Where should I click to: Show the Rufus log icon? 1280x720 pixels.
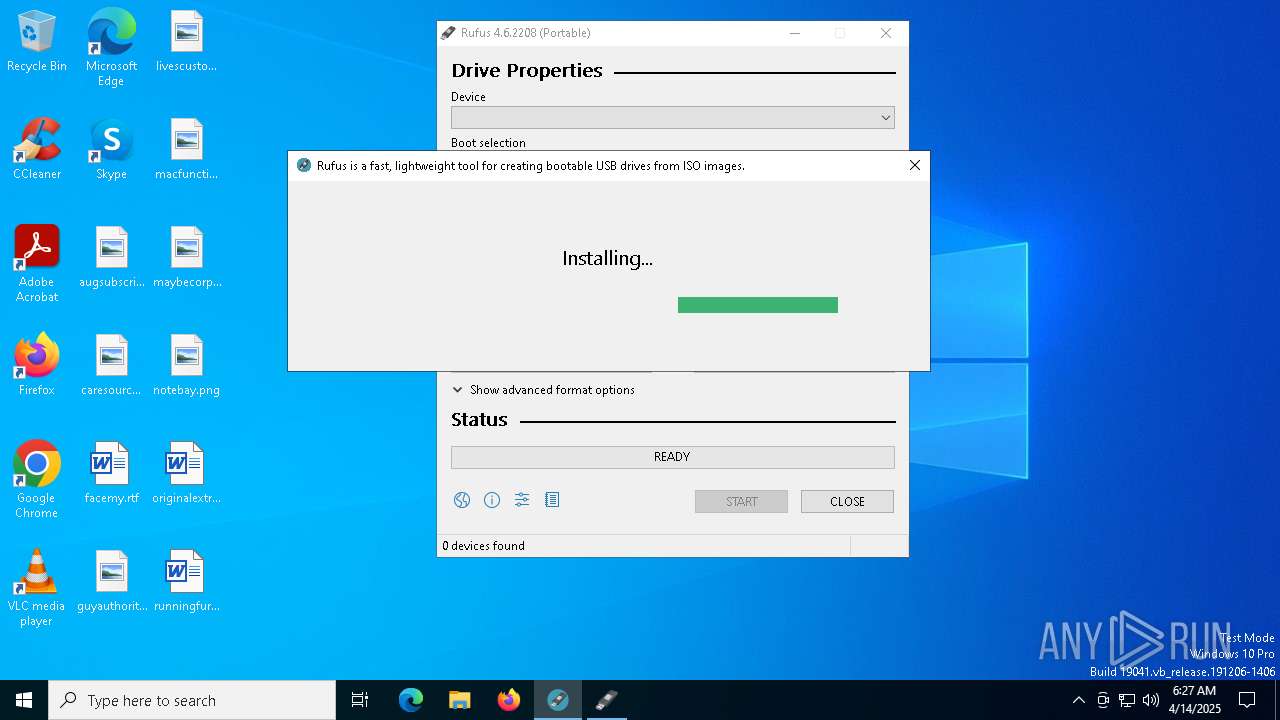click(x=552, y=500)
